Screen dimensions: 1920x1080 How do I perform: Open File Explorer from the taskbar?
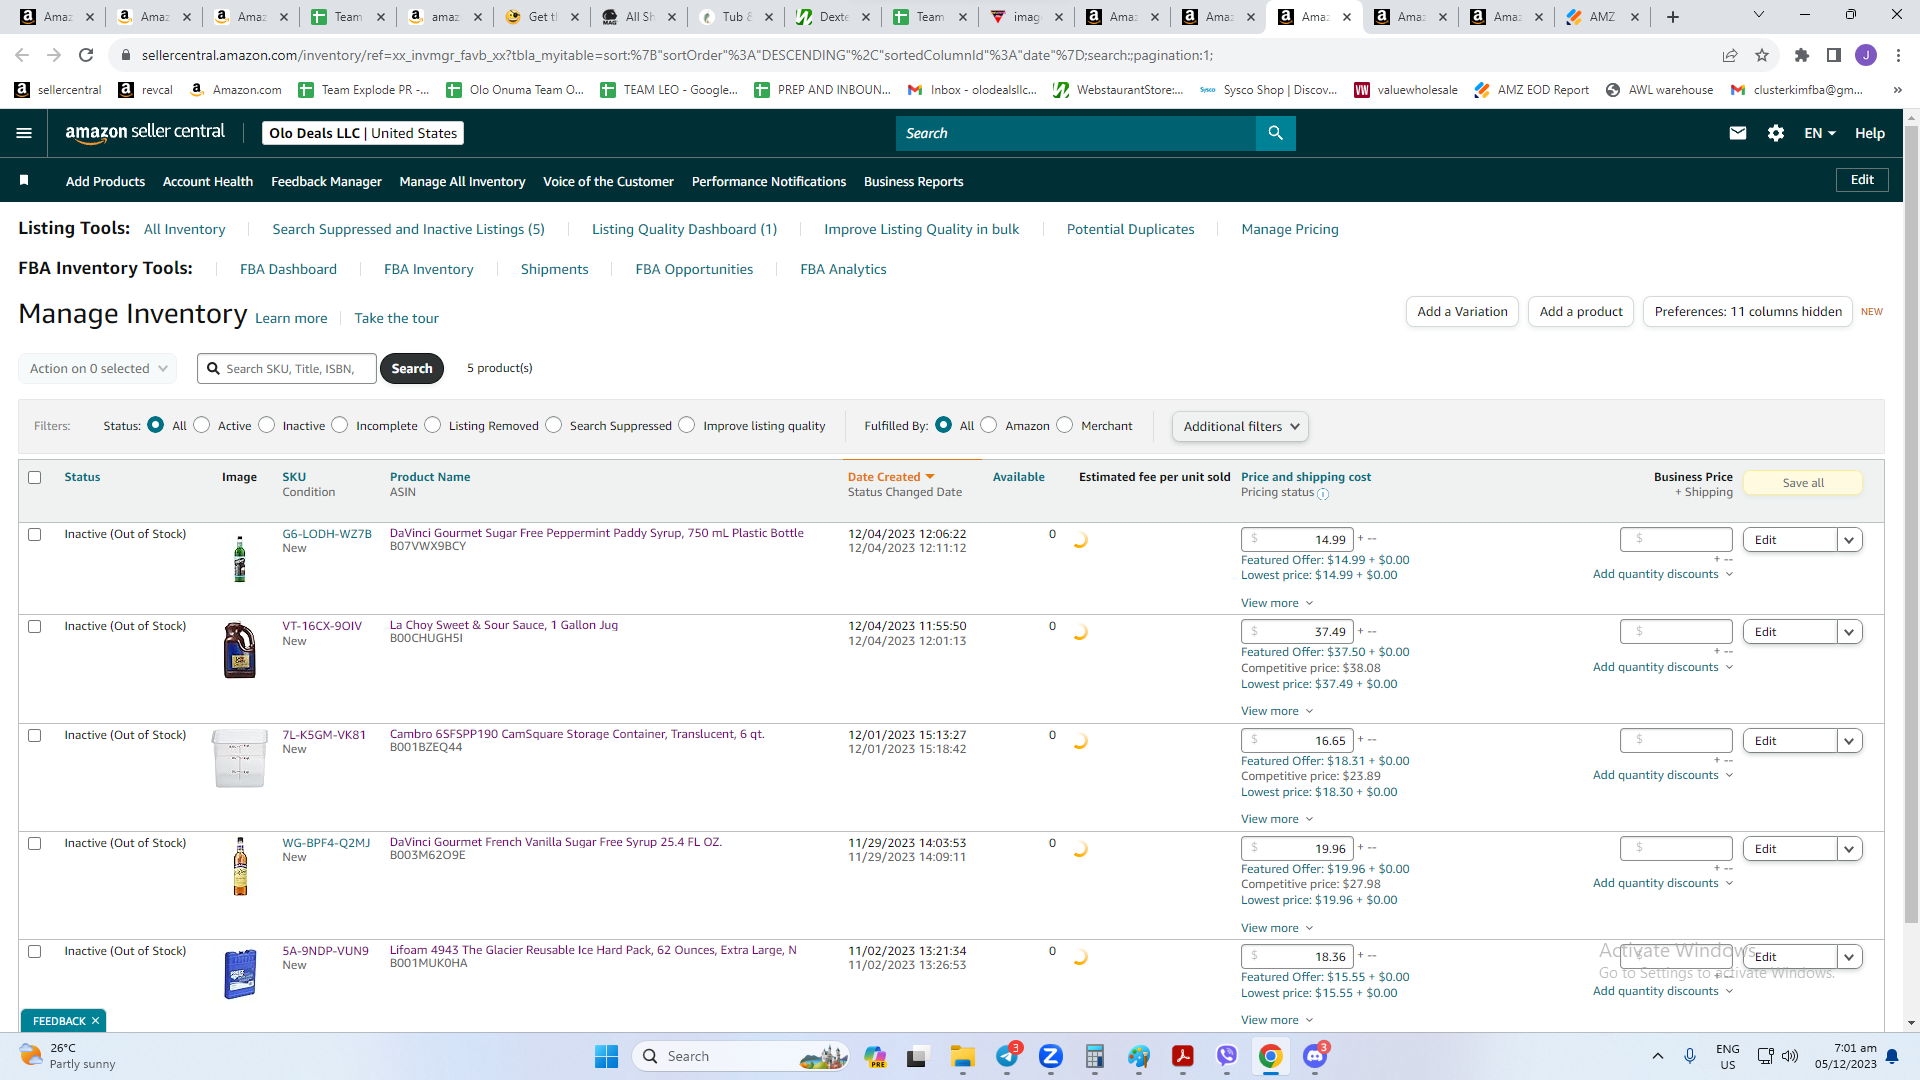[x=963, y=1056]
